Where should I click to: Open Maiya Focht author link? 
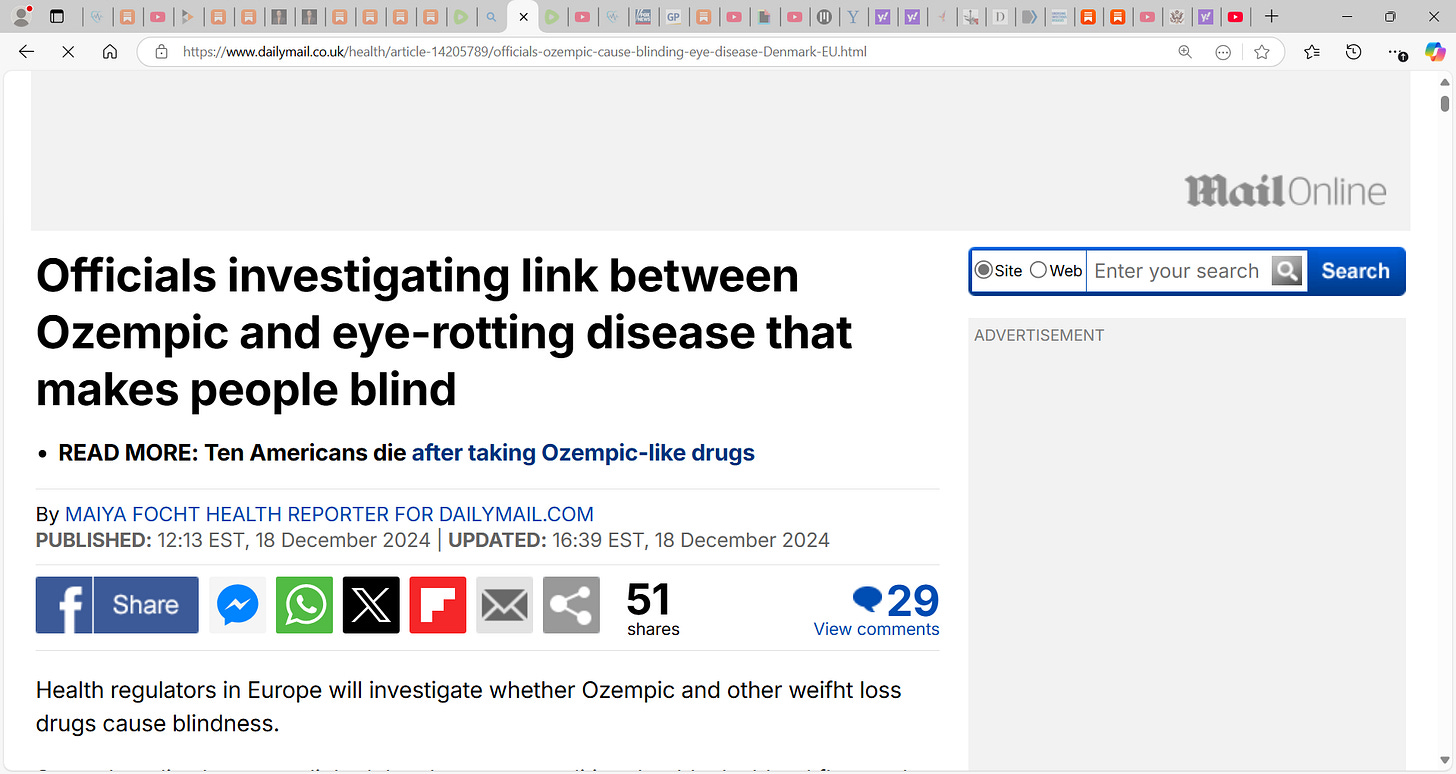(329, 515)
